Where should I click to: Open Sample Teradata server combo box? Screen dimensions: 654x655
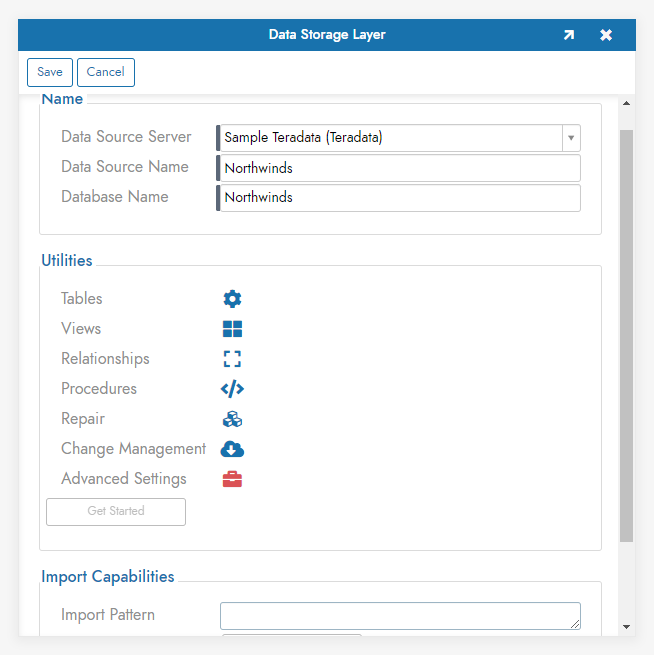pyautogui.click(x=390, y=138)
